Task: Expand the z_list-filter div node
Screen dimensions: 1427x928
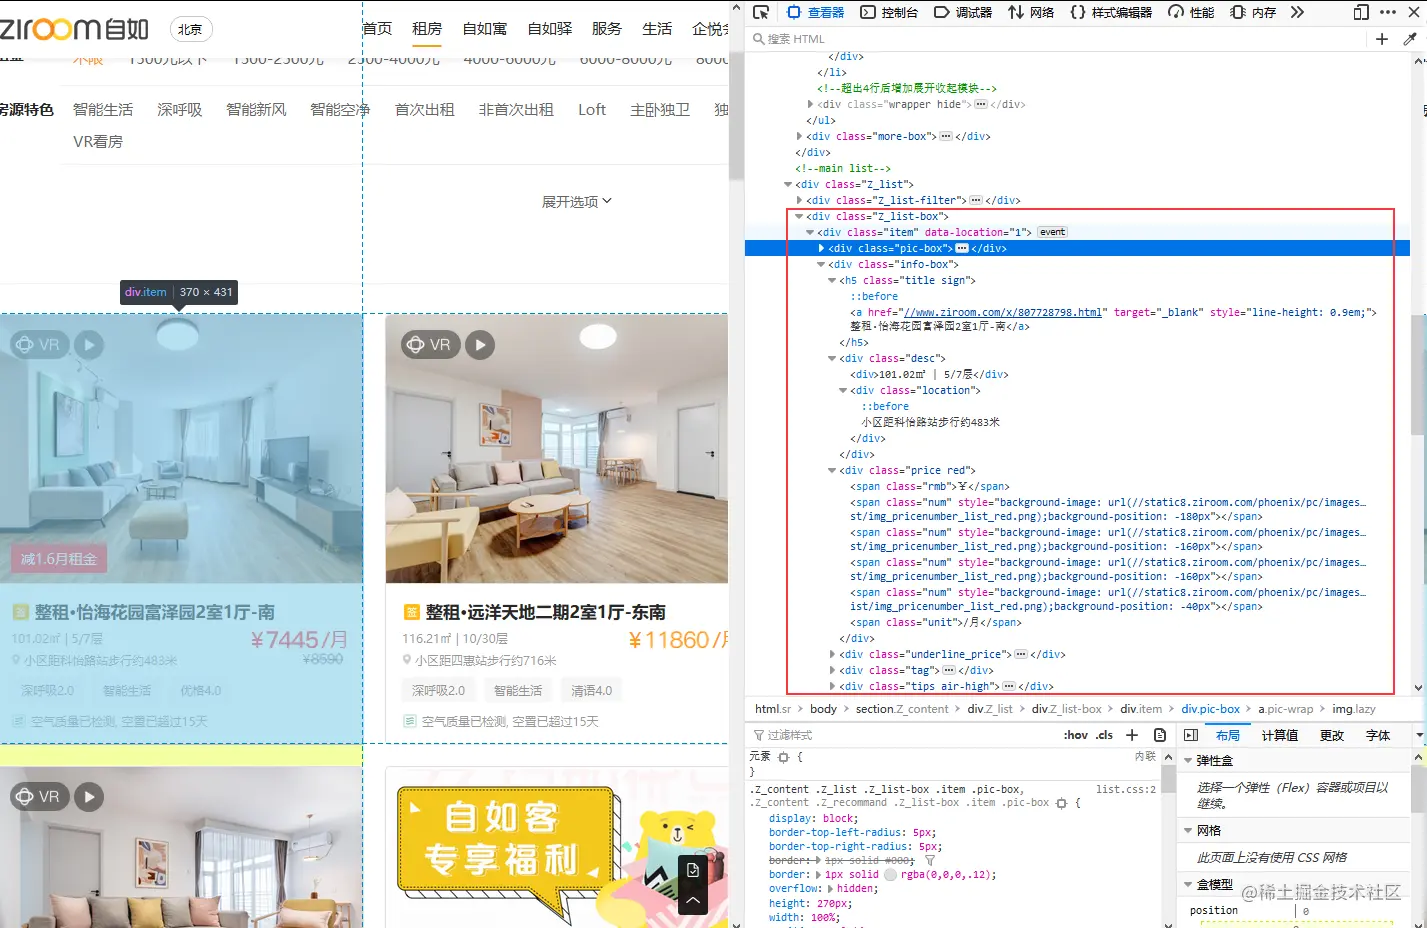Action: click(799, 200)
